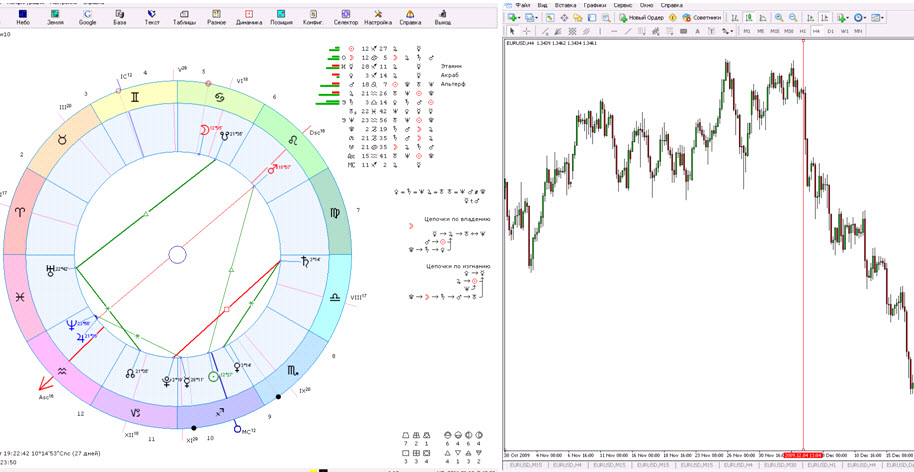Viewport: 914px width, 472px height.
Task: Expand the chart templates dropdown
Action: pos(883,17)
